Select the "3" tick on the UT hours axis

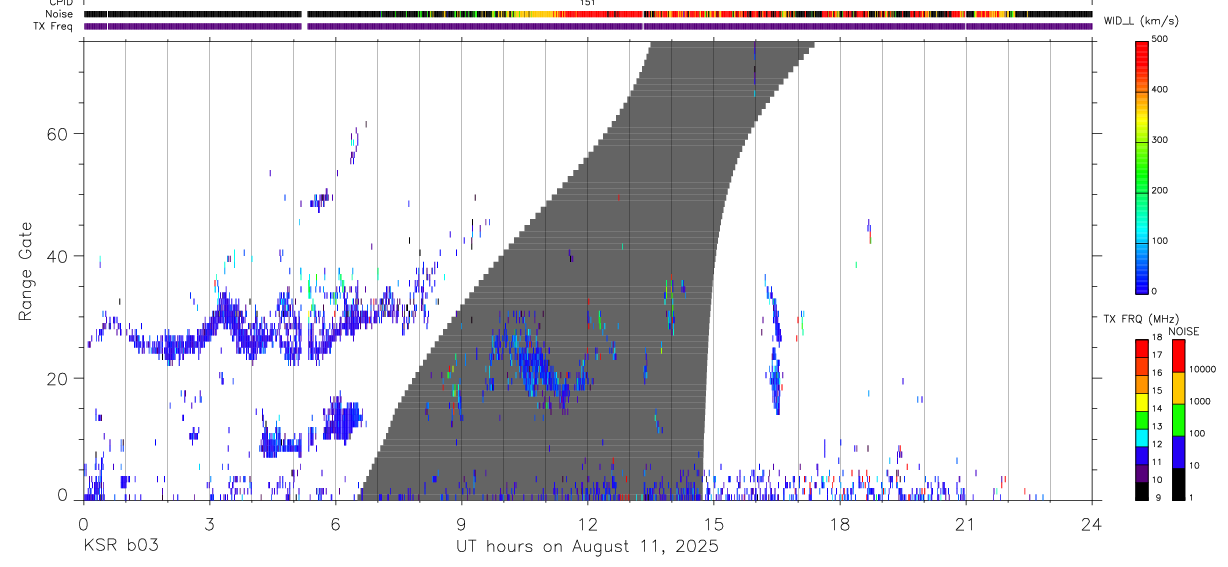pyautogui.click(x=209, y=523)
